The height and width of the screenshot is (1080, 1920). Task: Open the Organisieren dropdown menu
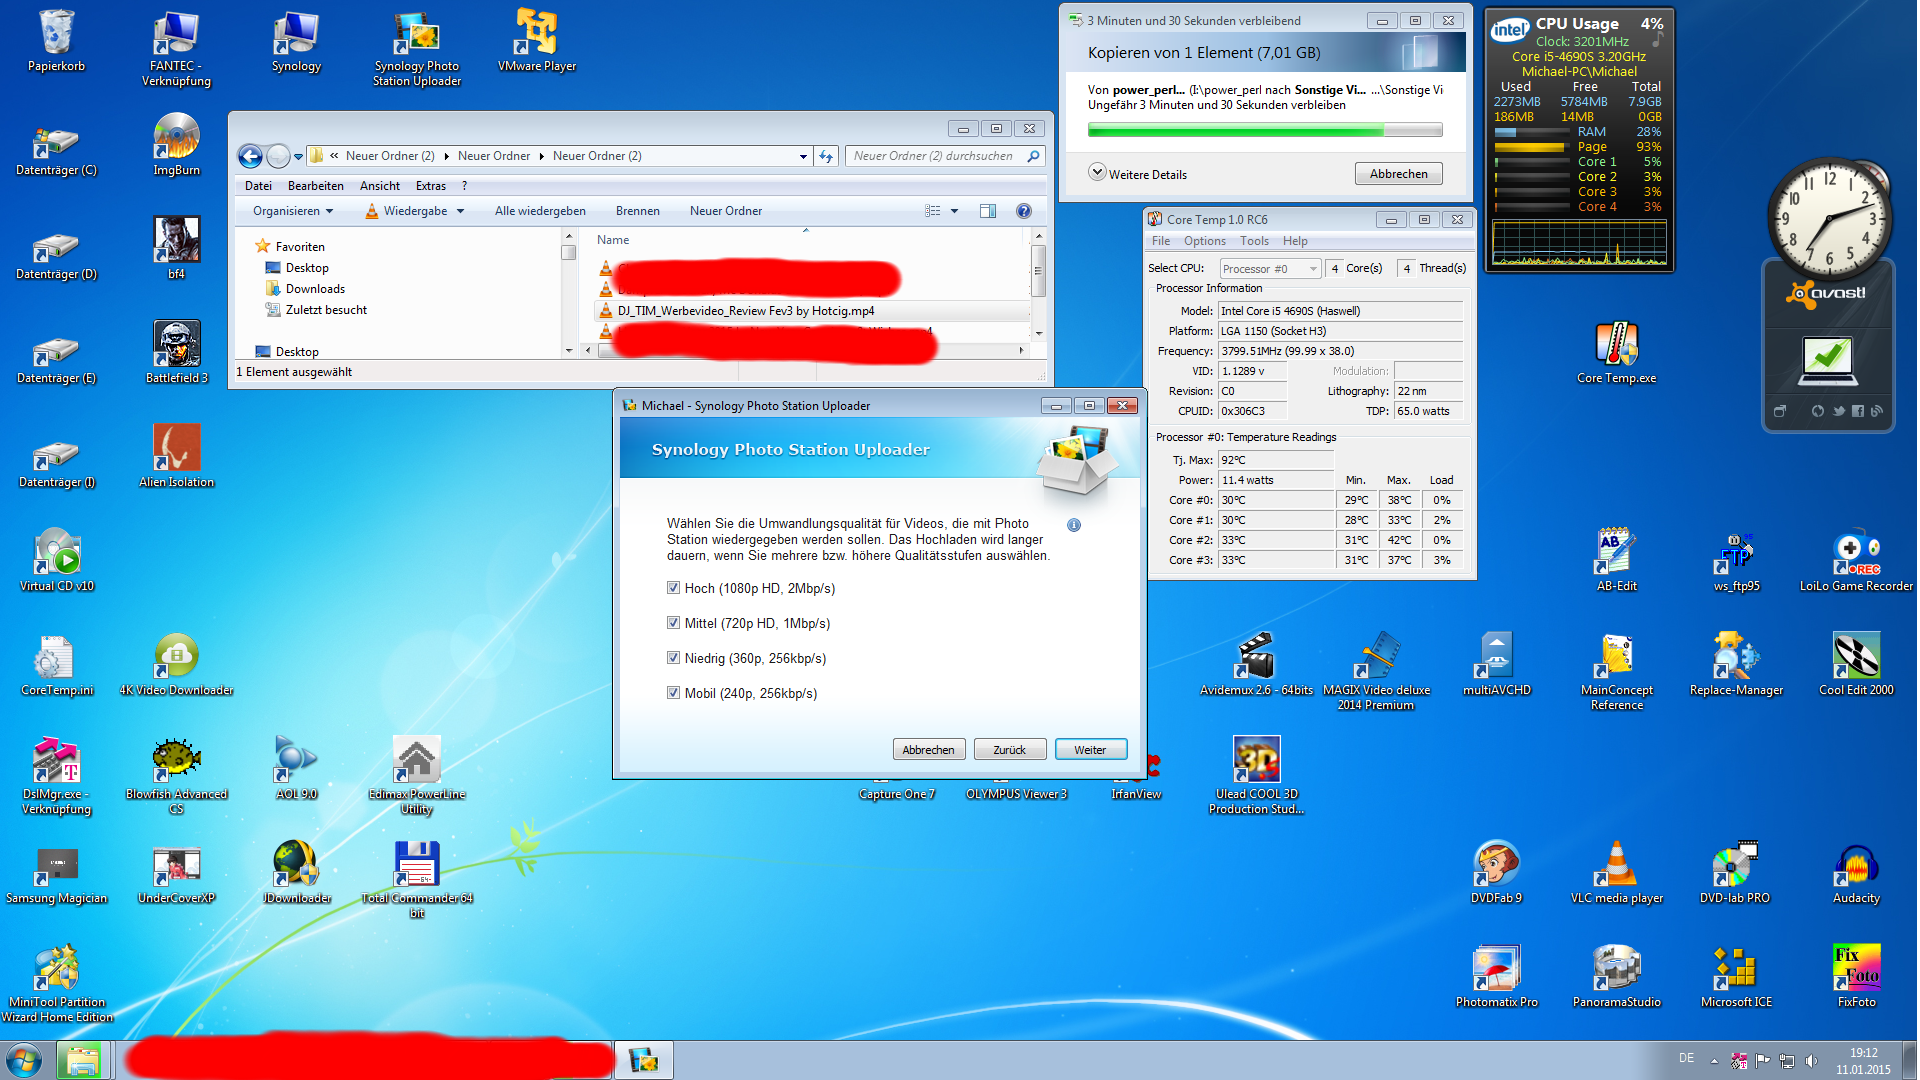(x=292, y=211)
